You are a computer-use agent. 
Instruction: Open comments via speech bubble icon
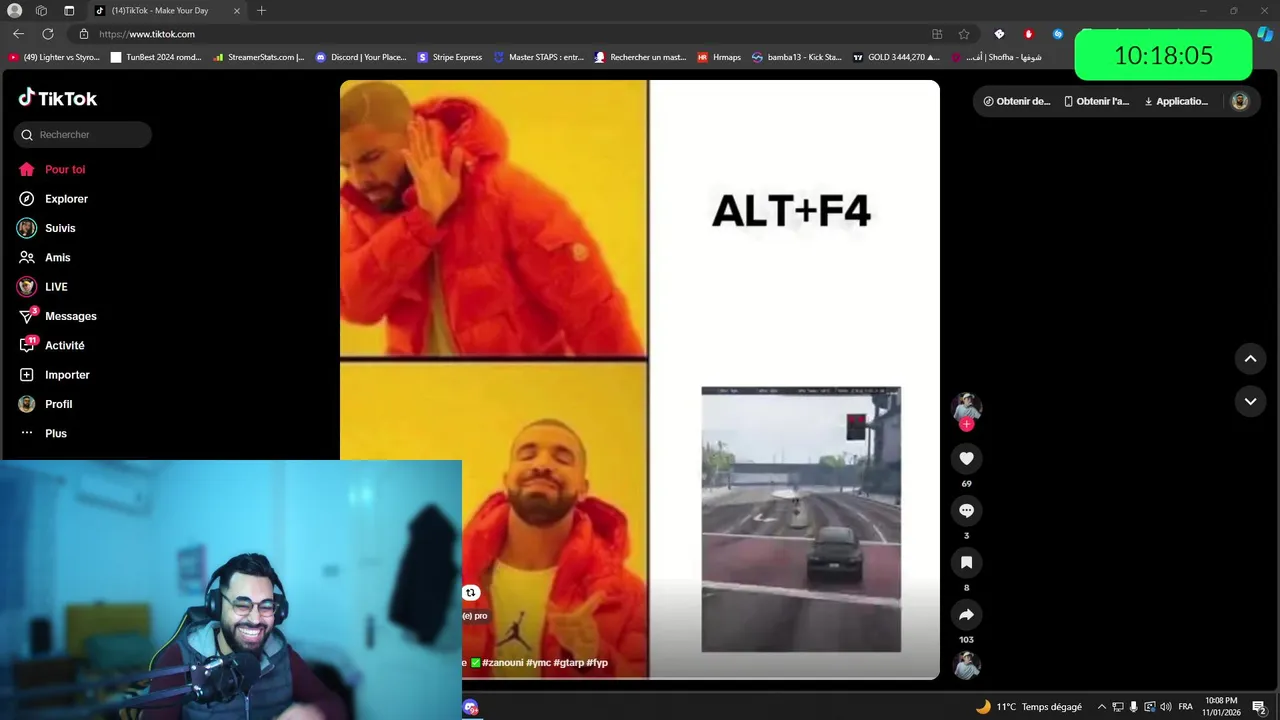[966, 511]
